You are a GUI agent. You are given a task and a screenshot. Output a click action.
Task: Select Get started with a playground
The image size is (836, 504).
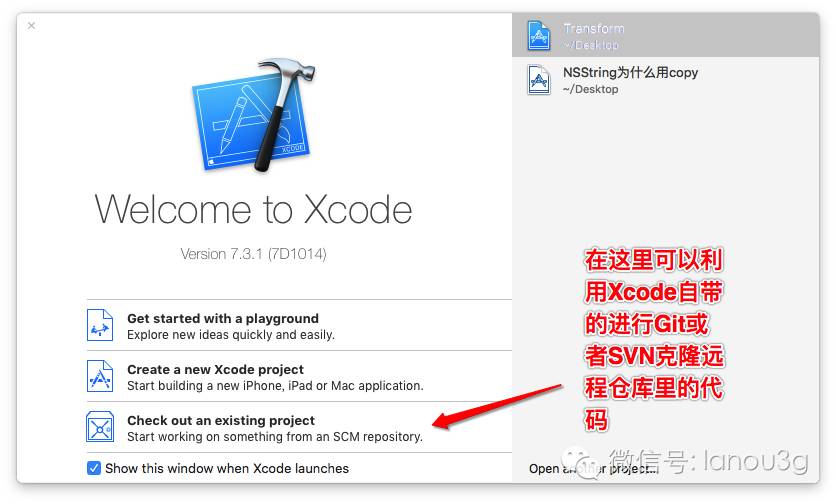(299, 325)
